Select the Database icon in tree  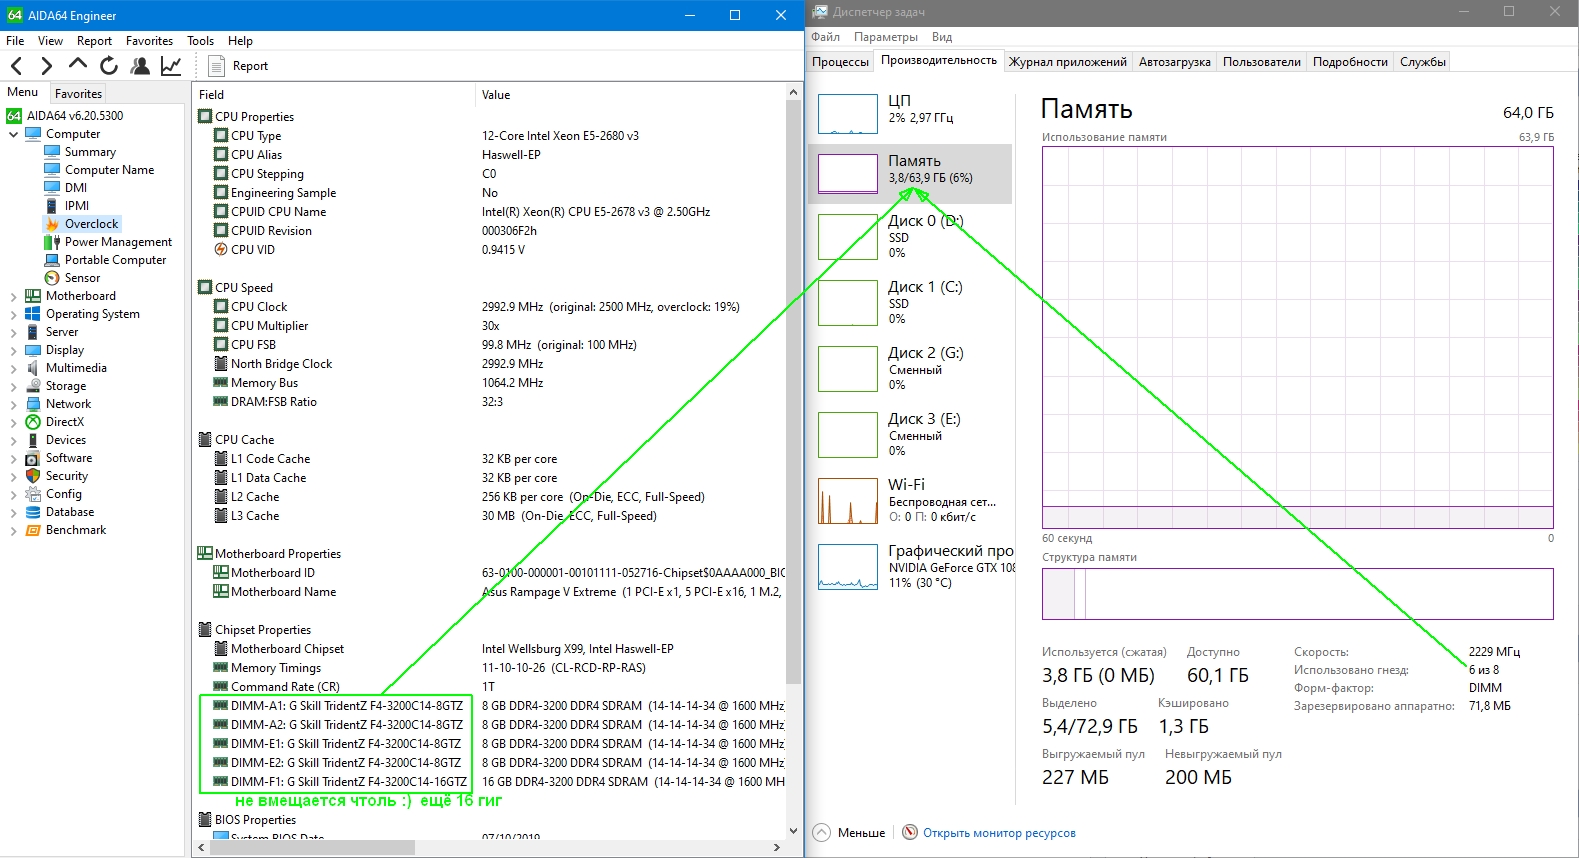33,512
